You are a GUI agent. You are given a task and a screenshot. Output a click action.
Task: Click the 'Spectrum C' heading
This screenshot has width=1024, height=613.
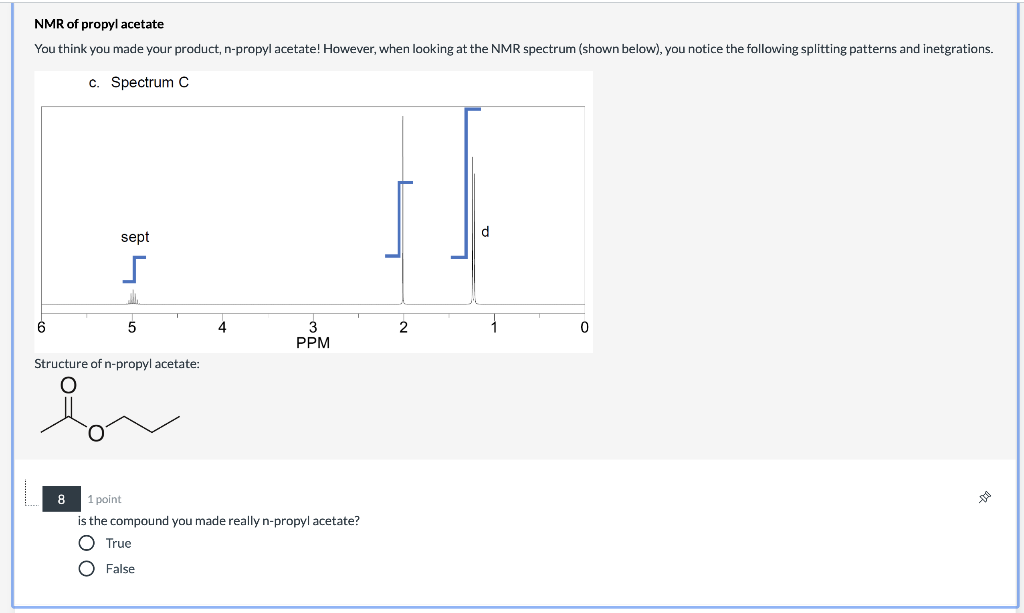click(150, 82)
